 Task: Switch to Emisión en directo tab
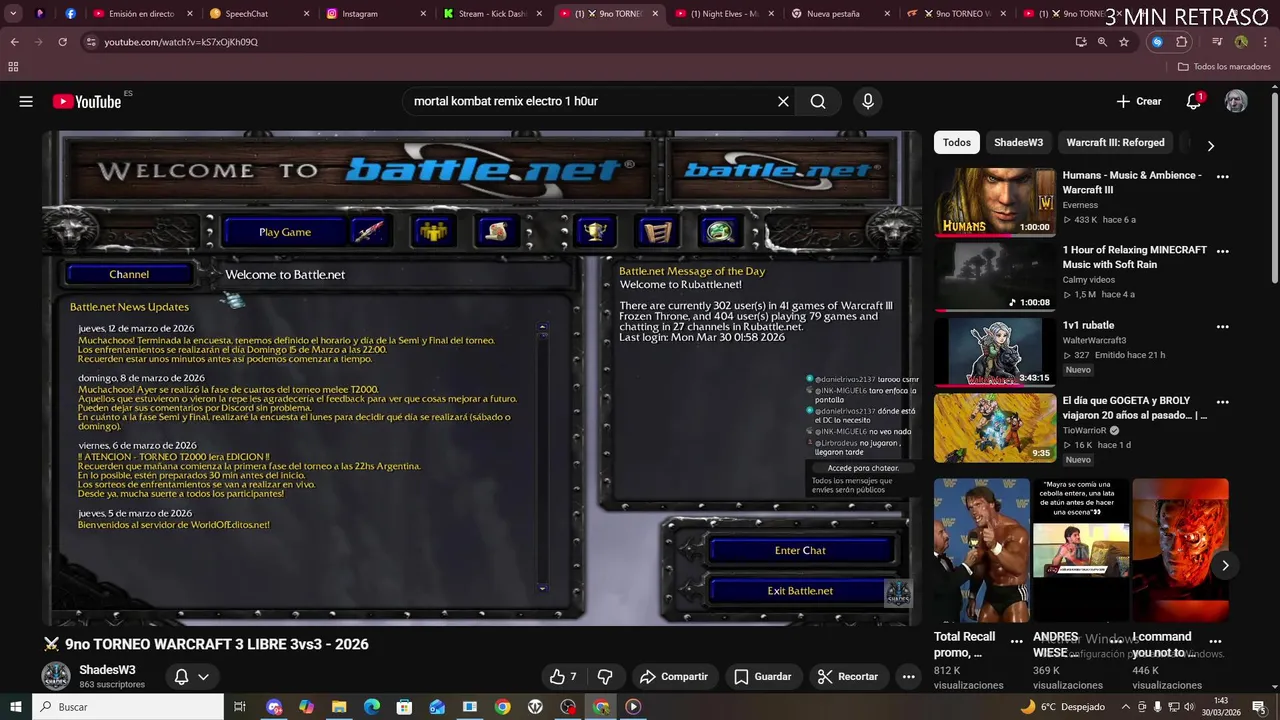point(140,14)
